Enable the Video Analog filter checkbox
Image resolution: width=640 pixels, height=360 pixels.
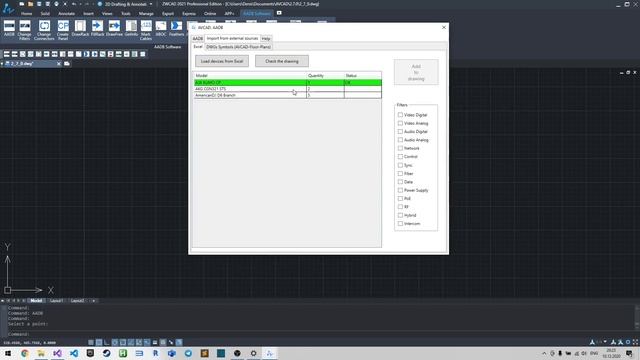coord(400,123)
